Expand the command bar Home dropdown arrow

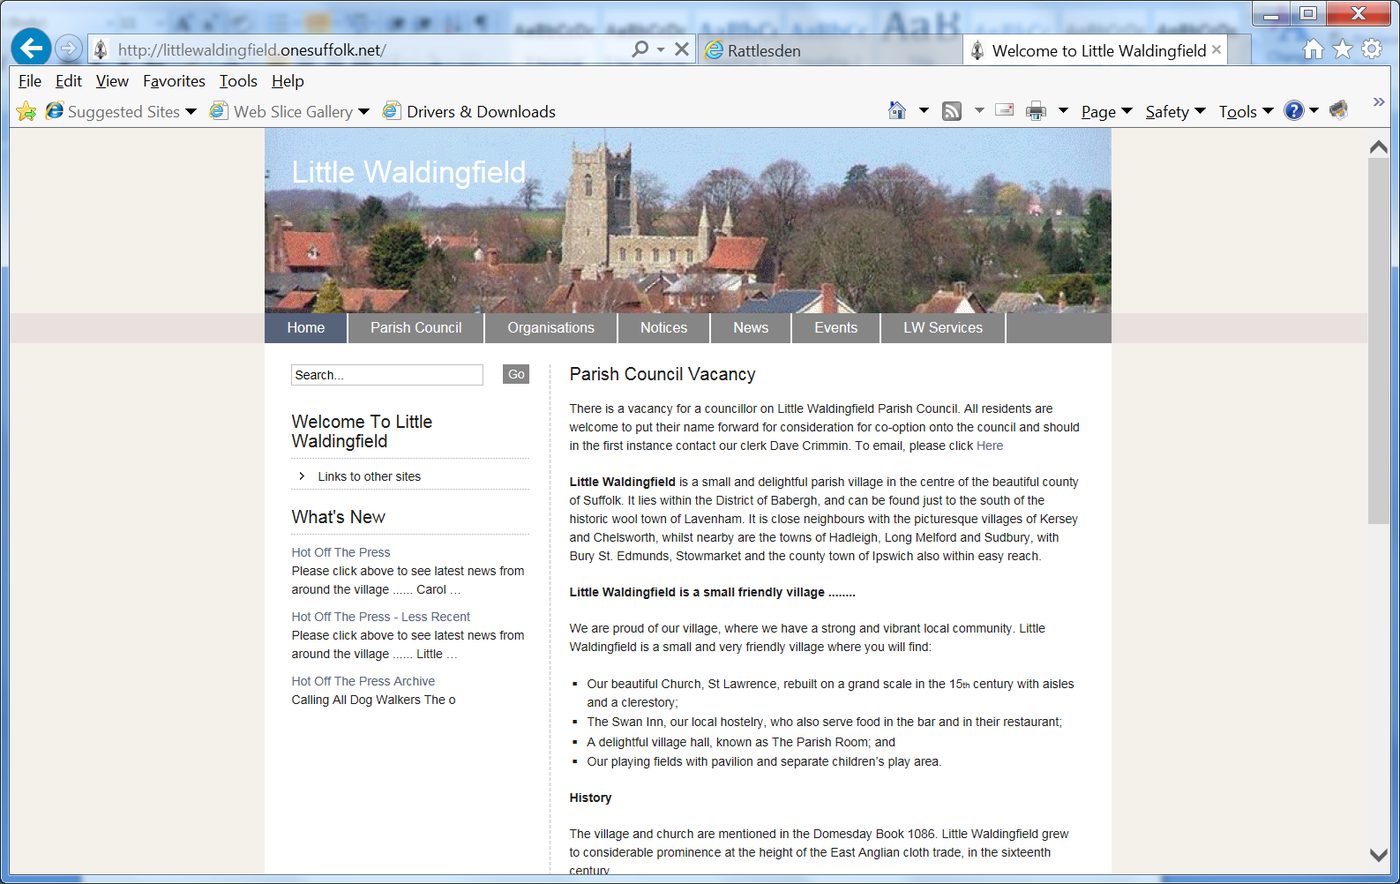923,110
